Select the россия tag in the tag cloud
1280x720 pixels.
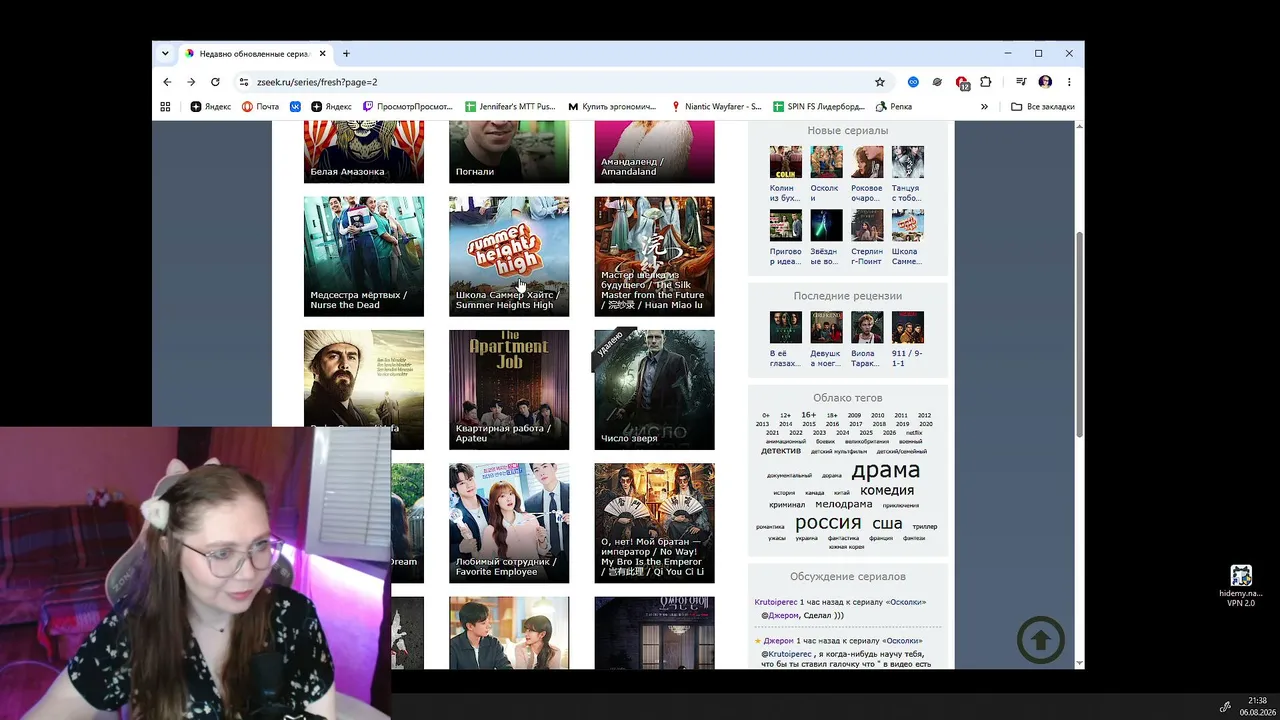pyautogui.click(x=828, y=523)
